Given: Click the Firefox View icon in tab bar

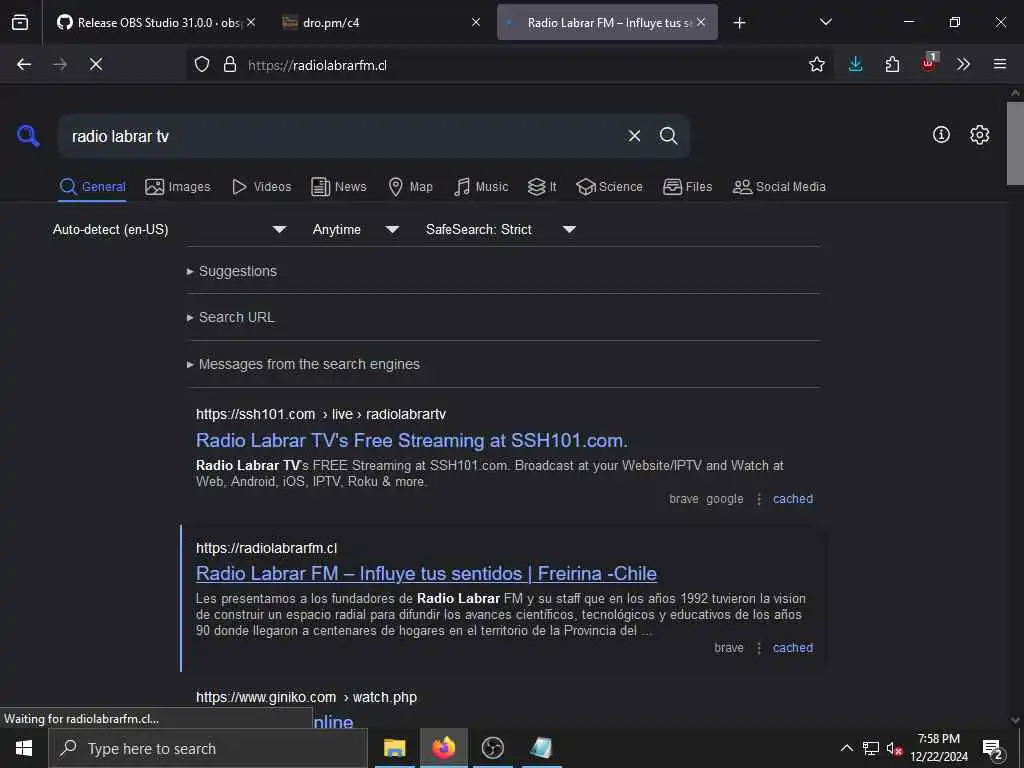Looking at the screenshot, I should click(20, 22).
